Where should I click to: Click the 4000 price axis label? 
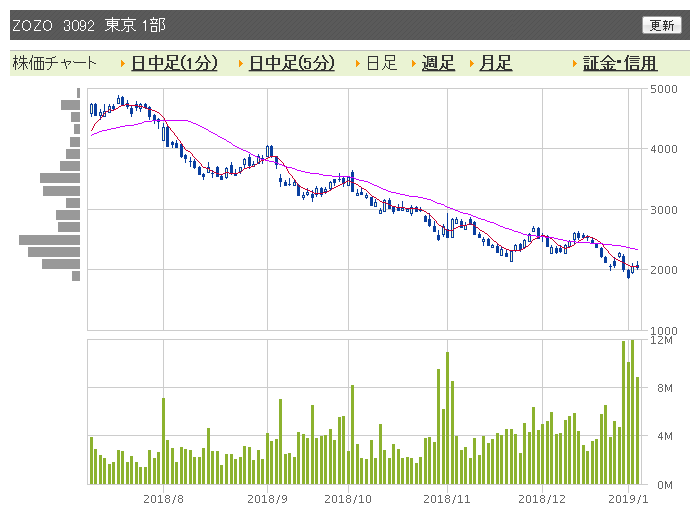click(x=663, y=149)
